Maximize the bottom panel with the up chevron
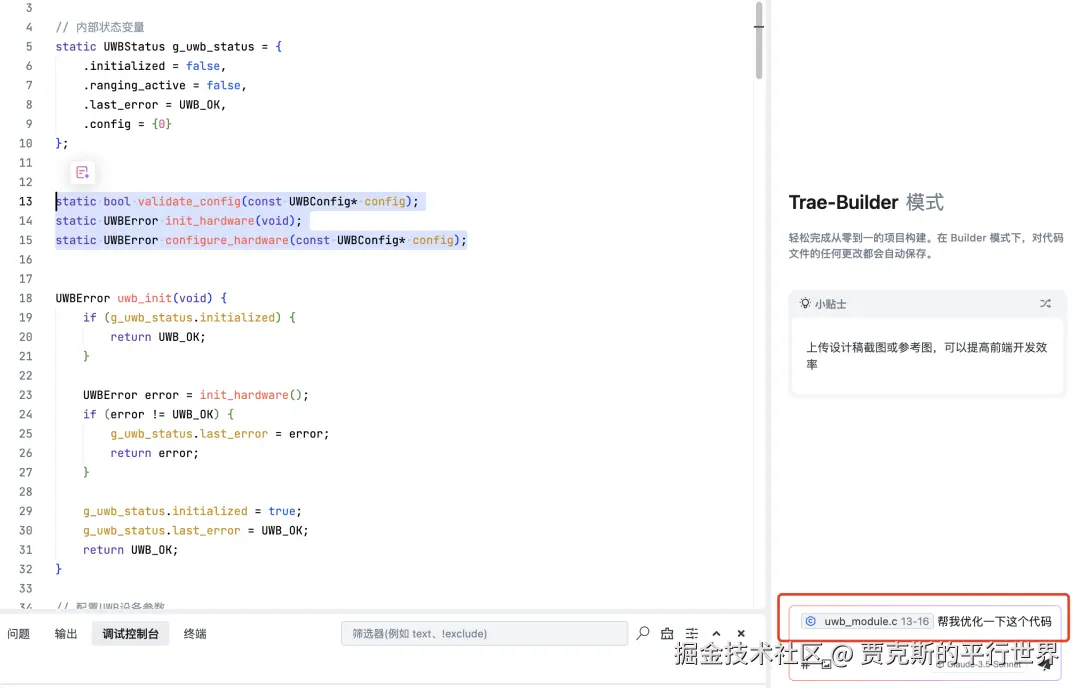The width and height of the screenshot is (1080, 688). tap(716, 634)
